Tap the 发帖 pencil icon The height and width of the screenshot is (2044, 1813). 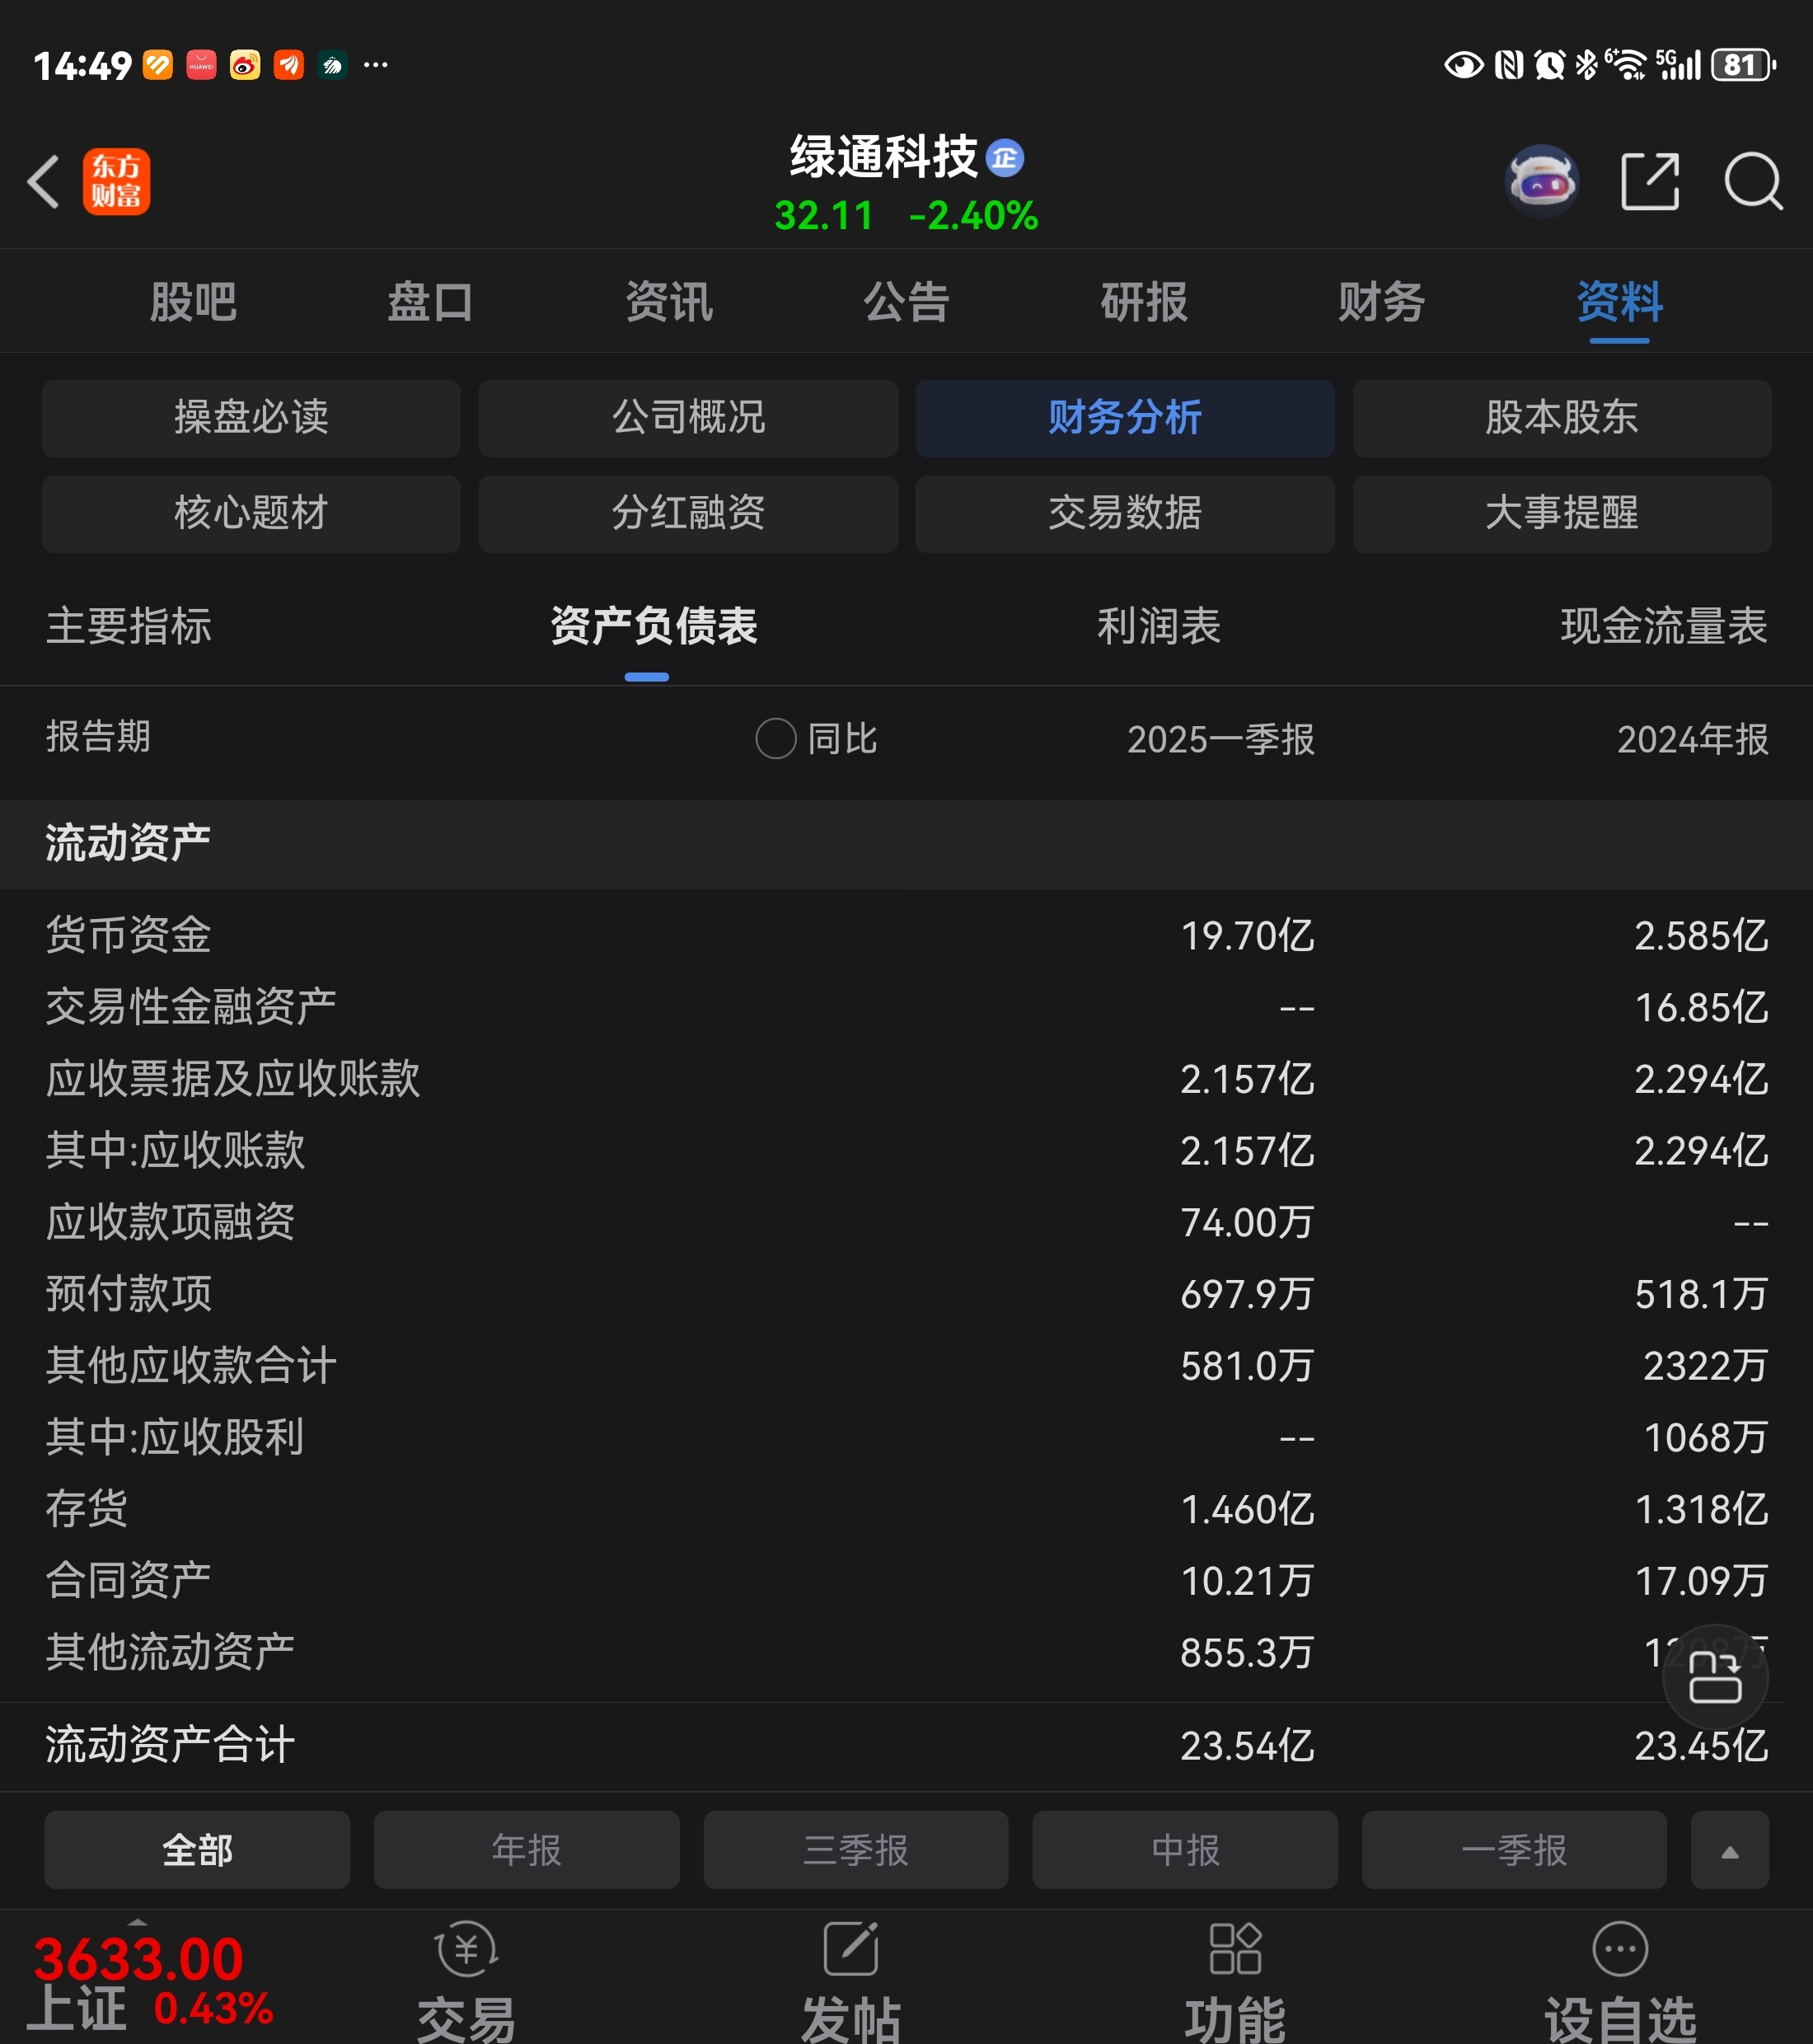tap(851, 1948)
